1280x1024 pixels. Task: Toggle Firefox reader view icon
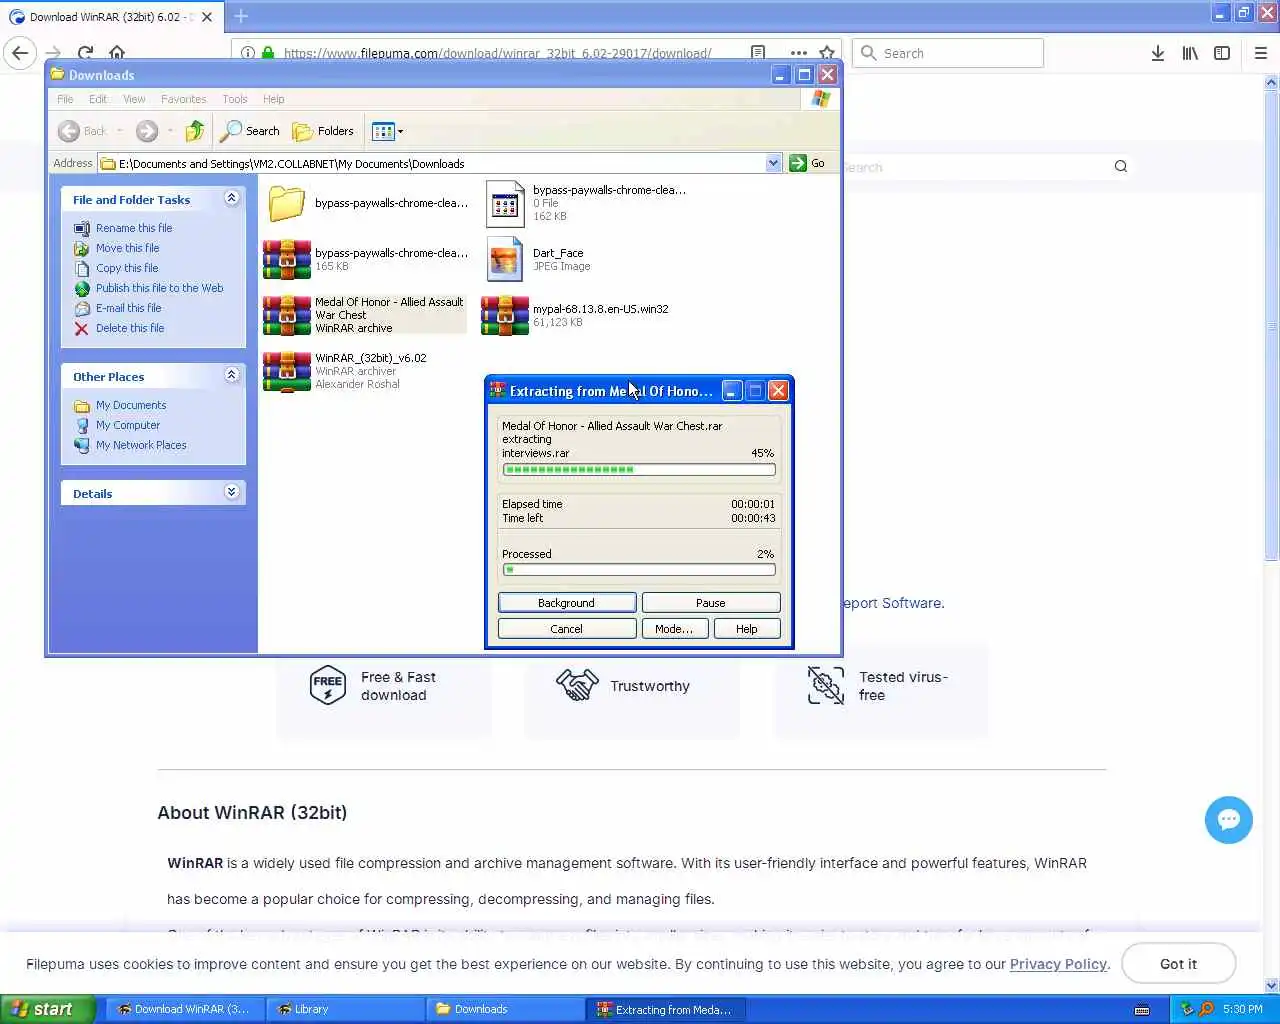pyautogui.click(x=758, y=53)
